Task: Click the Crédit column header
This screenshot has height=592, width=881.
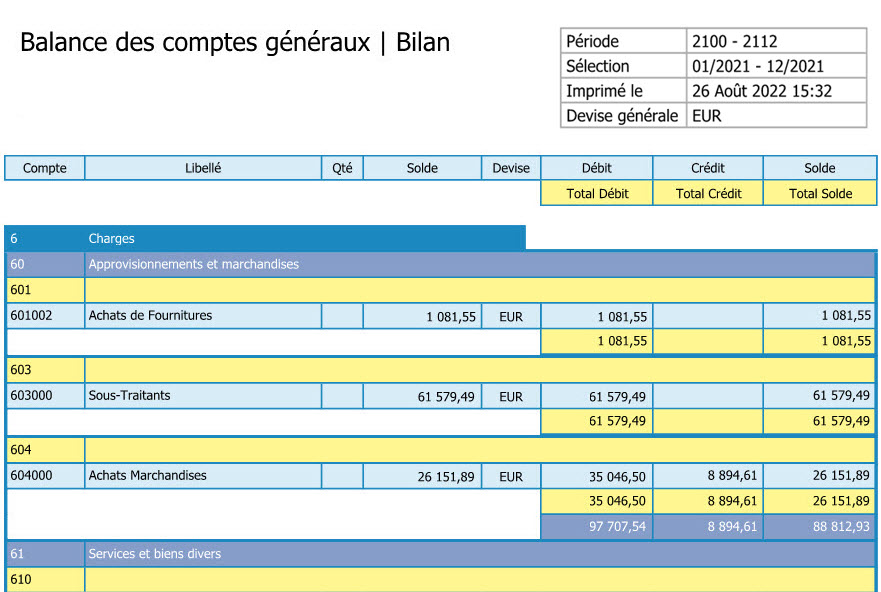Action: point(707,168)
